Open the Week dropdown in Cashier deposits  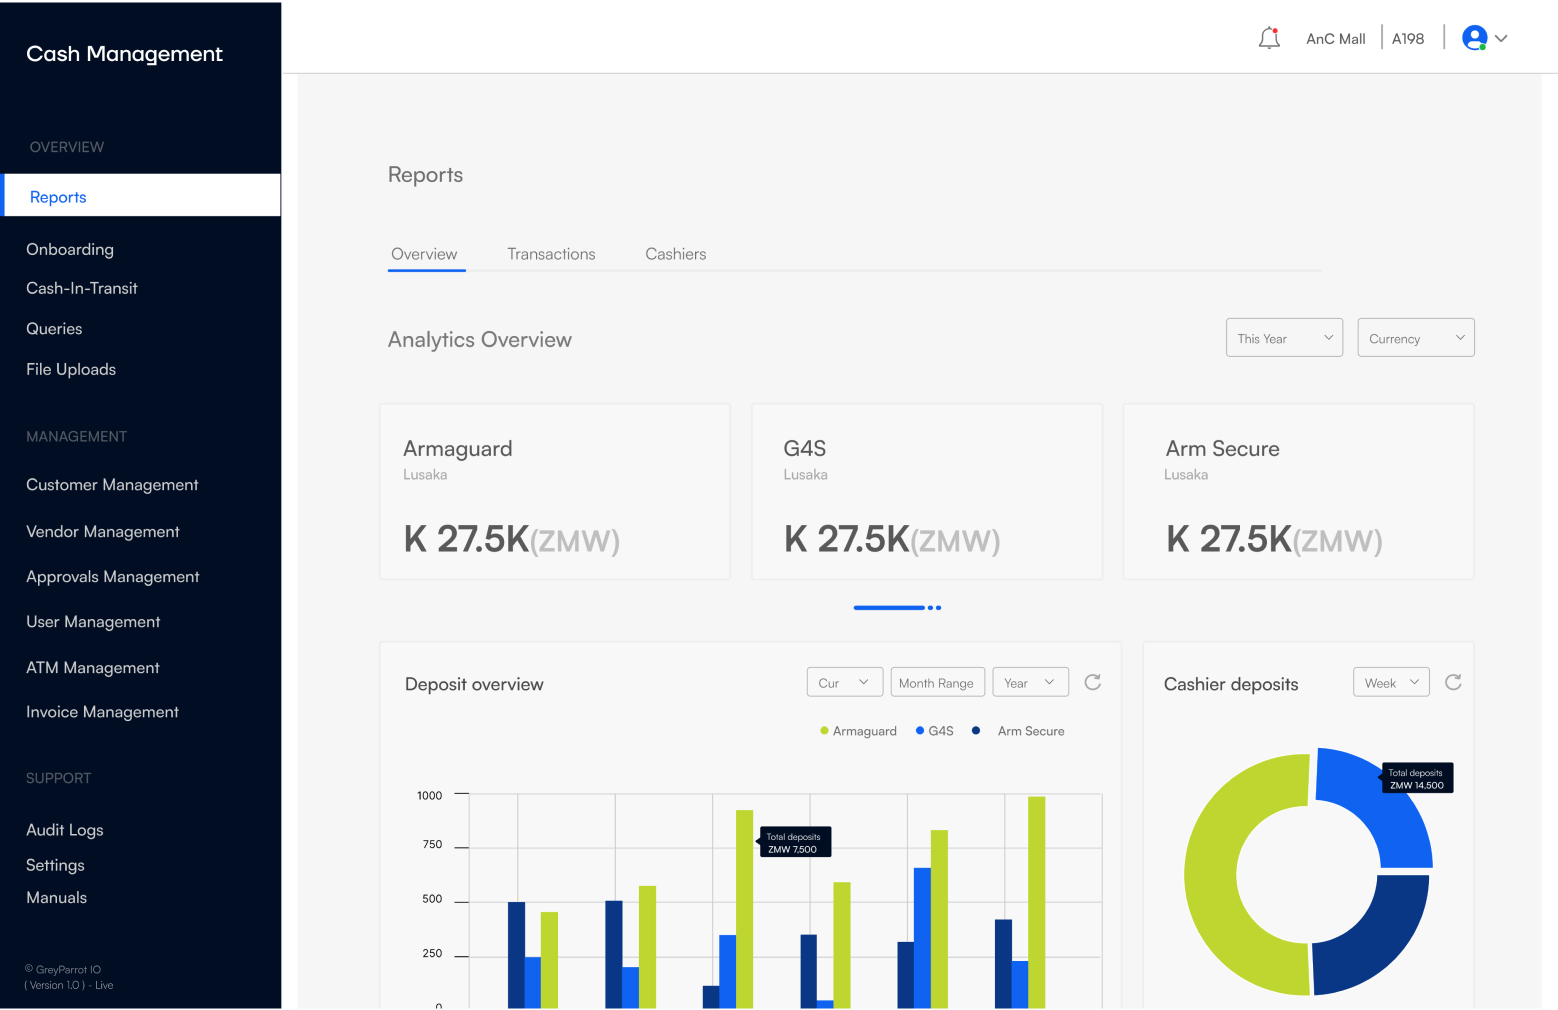(1390, 682)
